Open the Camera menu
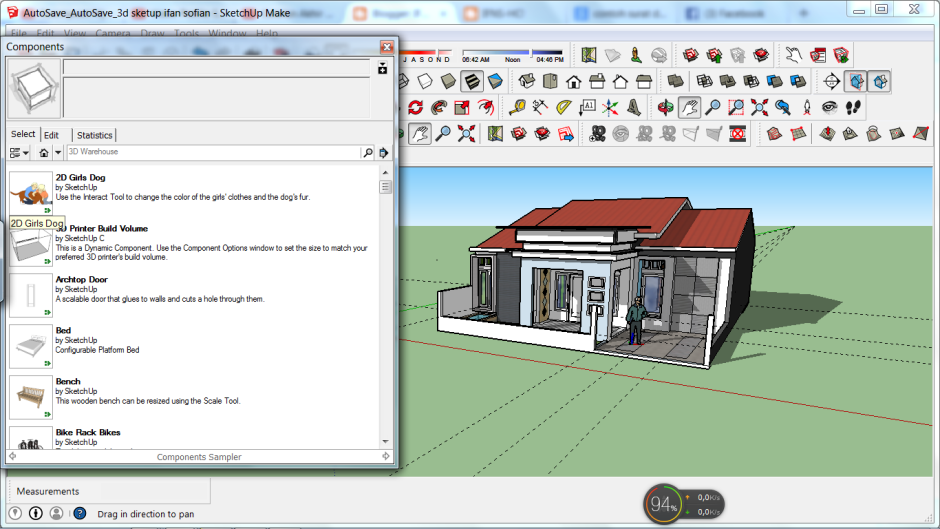 pos(113,34)
